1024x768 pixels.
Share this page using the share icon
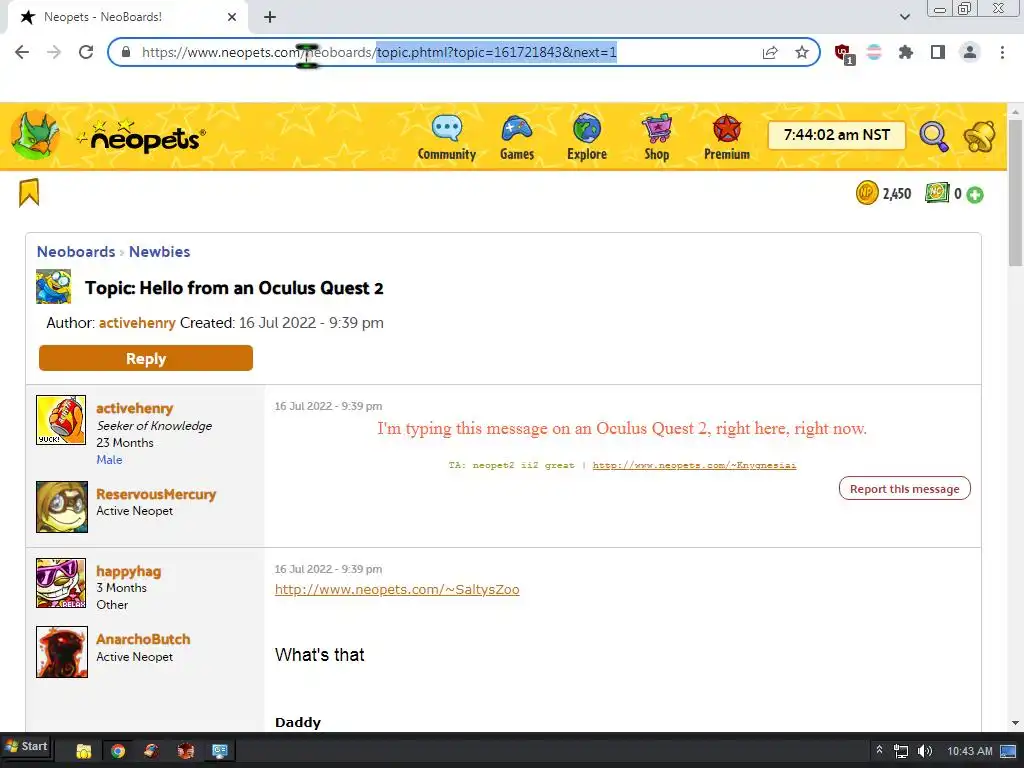770,52
